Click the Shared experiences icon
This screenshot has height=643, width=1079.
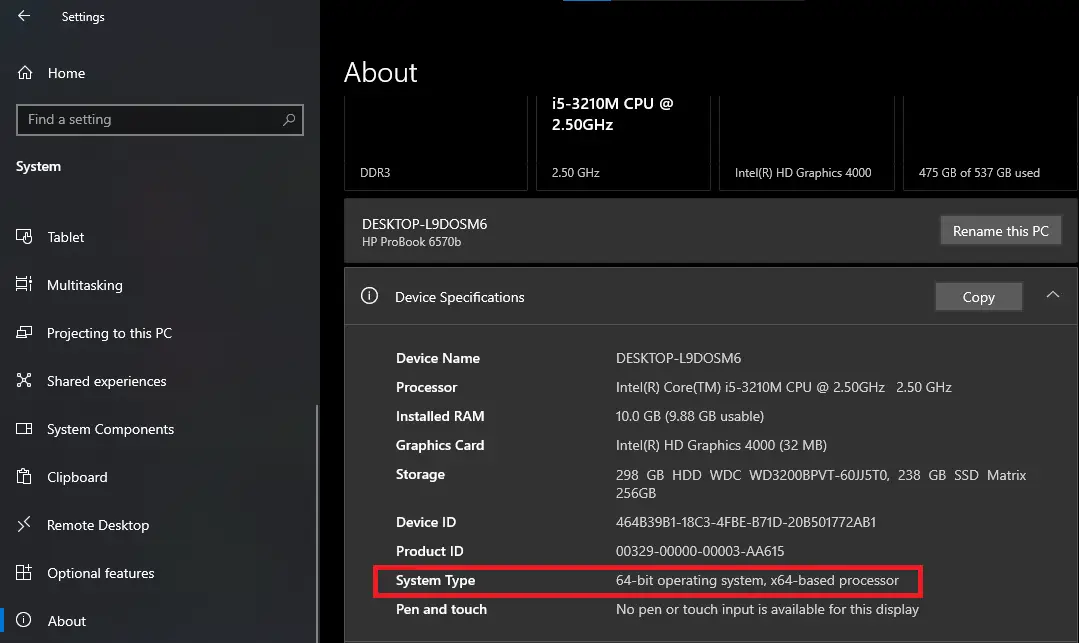(23, 381)
